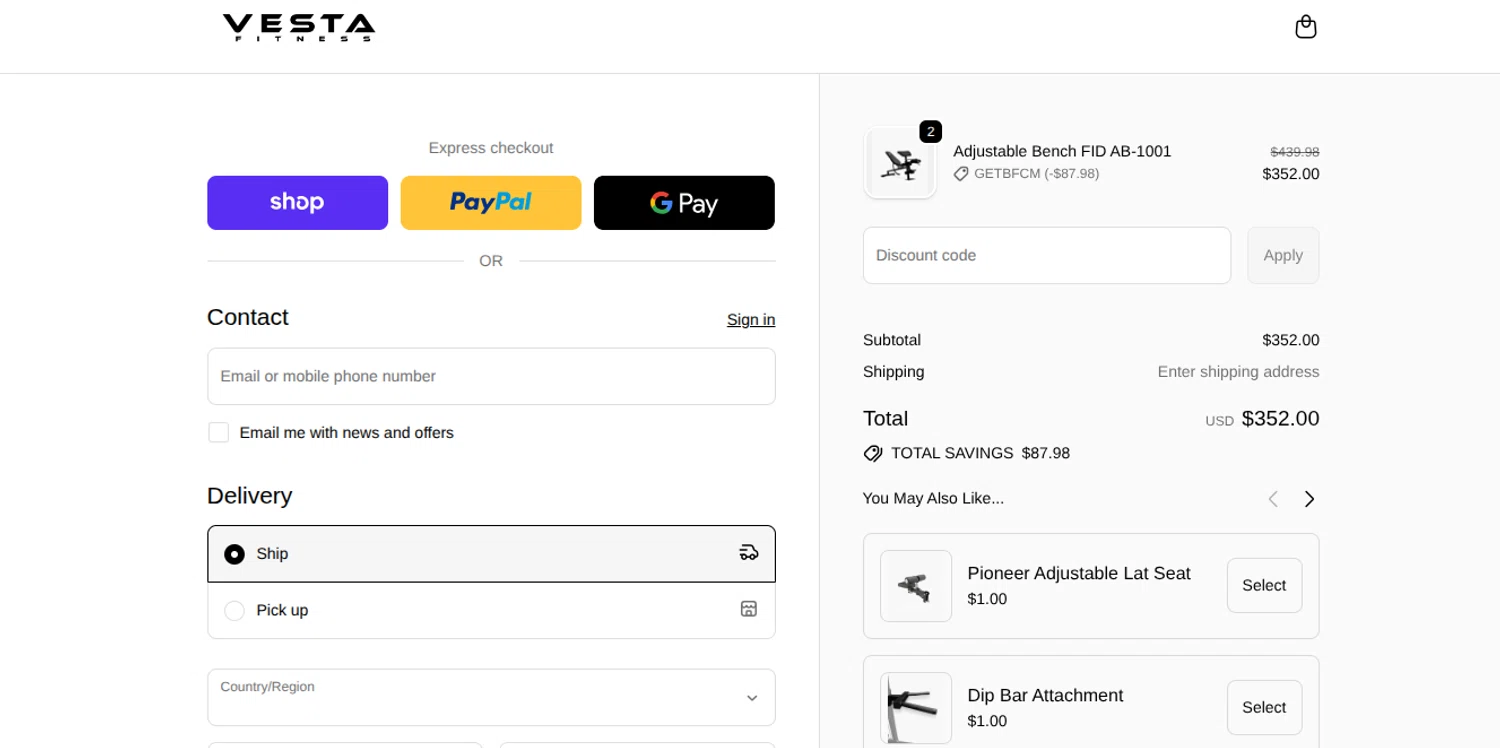Click the Total Savings tag icon
This screenshot has width=1500, height=748.
(872, 453)
